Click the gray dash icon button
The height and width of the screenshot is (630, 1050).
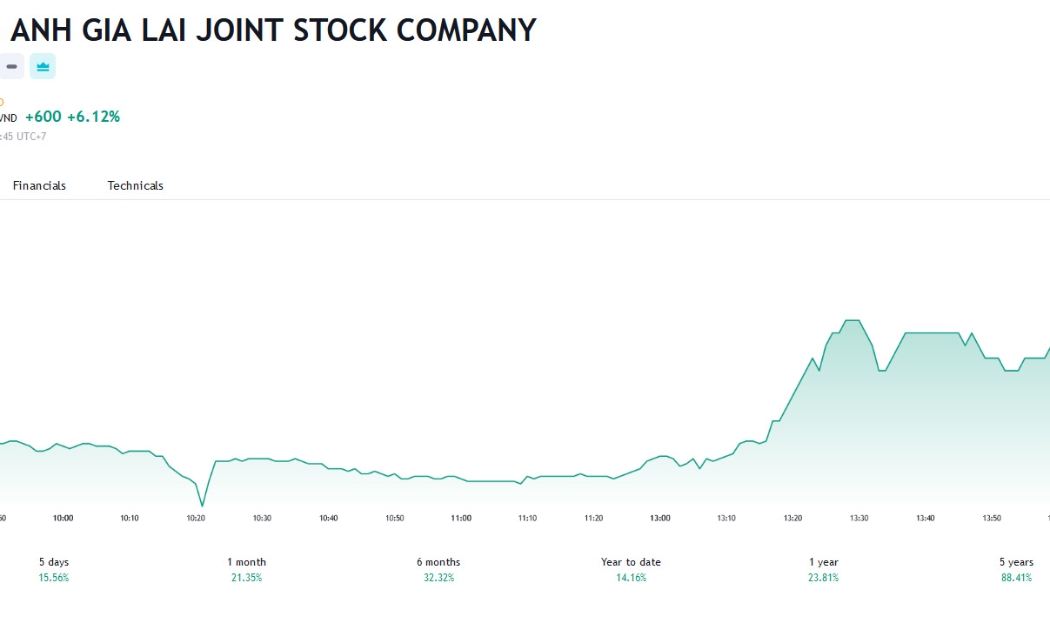coord(11,66)
